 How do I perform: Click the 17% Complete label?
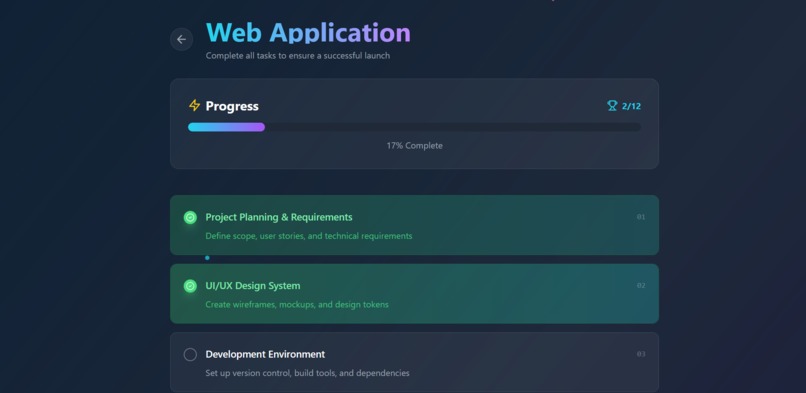[x=414, y=146]
